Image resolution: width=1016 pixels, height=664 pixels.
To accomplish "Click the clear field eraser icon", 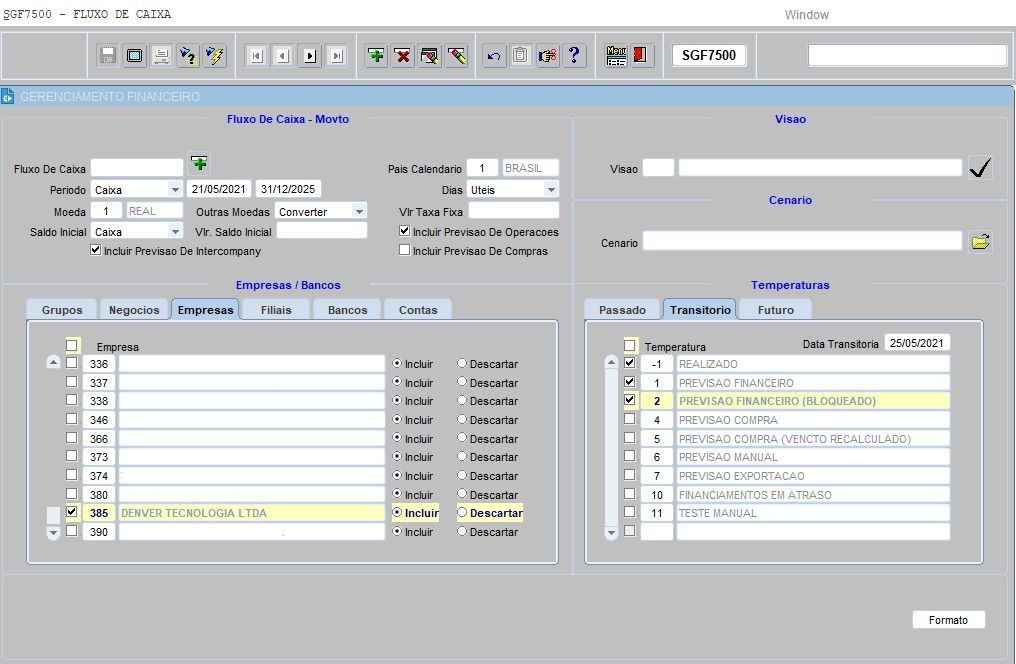I will (456, 56).
